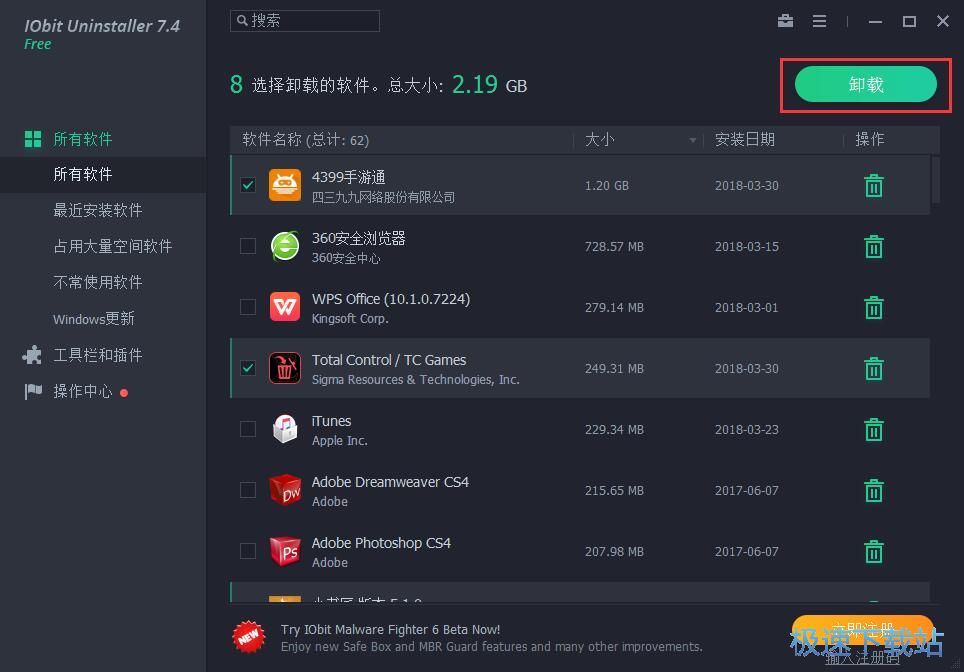The height and width of the screenshot is (672, 964).
Task: Click trash icon for Adobe Dreamweaver CS4
Action: [874, 490]
